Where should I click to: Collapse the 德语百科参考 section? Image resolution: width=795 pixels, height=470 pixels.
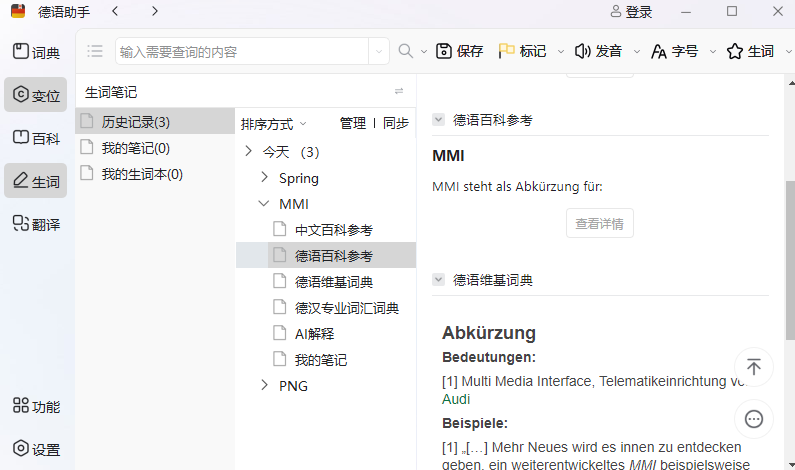coord(438,120)
